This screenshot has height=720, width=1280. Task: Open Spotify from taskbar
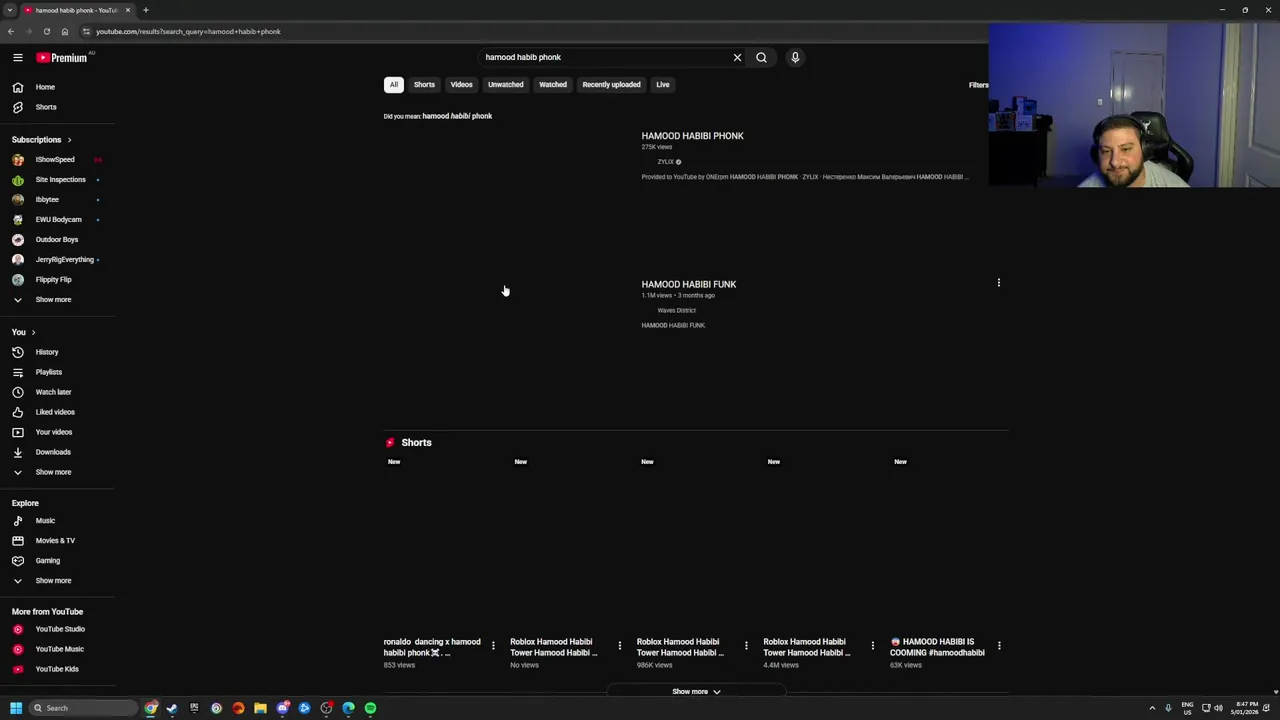[x=370, y=708]
